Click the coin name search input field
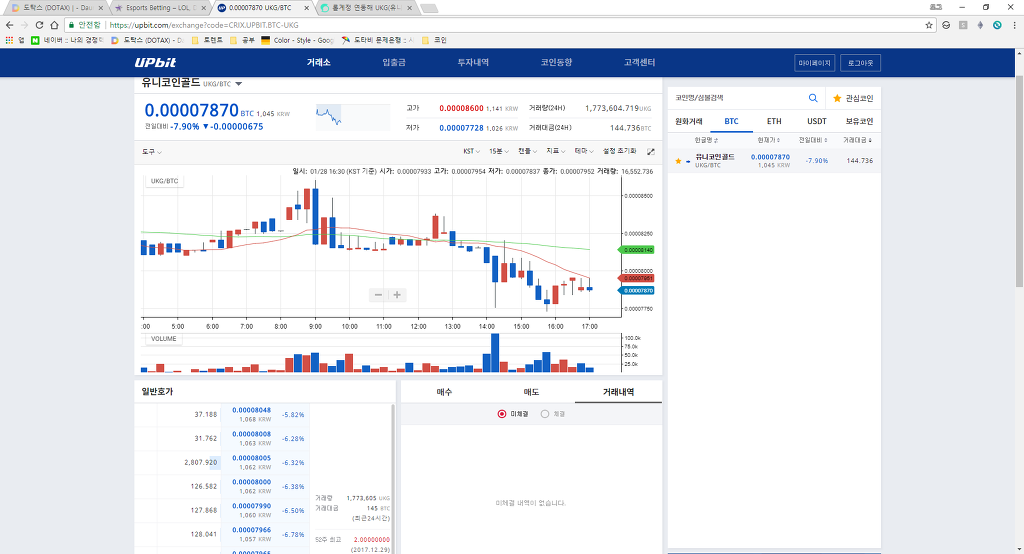Screen dimensions: 1024x554 tap(738, 98)
